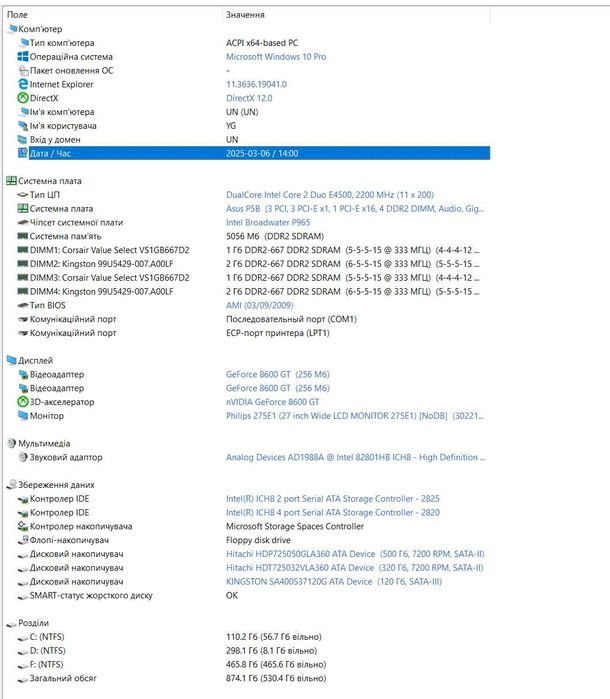Click the Windows logo icon beside Операційна система
Image resolution: width=610 pixels, height=699 pixels.
click(x=23, y=57)
